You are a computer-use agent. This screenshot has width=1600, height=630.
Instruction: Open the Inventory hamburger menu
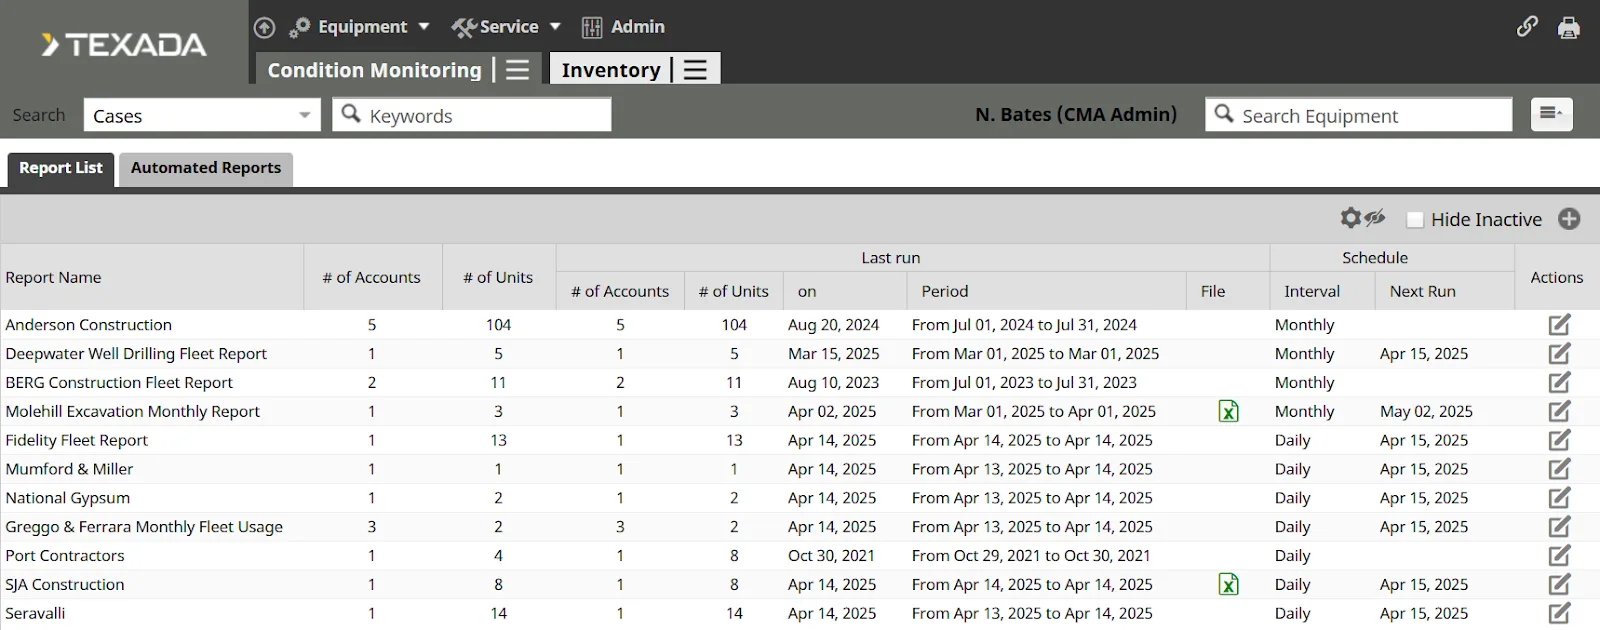click(x=696, y=70)
